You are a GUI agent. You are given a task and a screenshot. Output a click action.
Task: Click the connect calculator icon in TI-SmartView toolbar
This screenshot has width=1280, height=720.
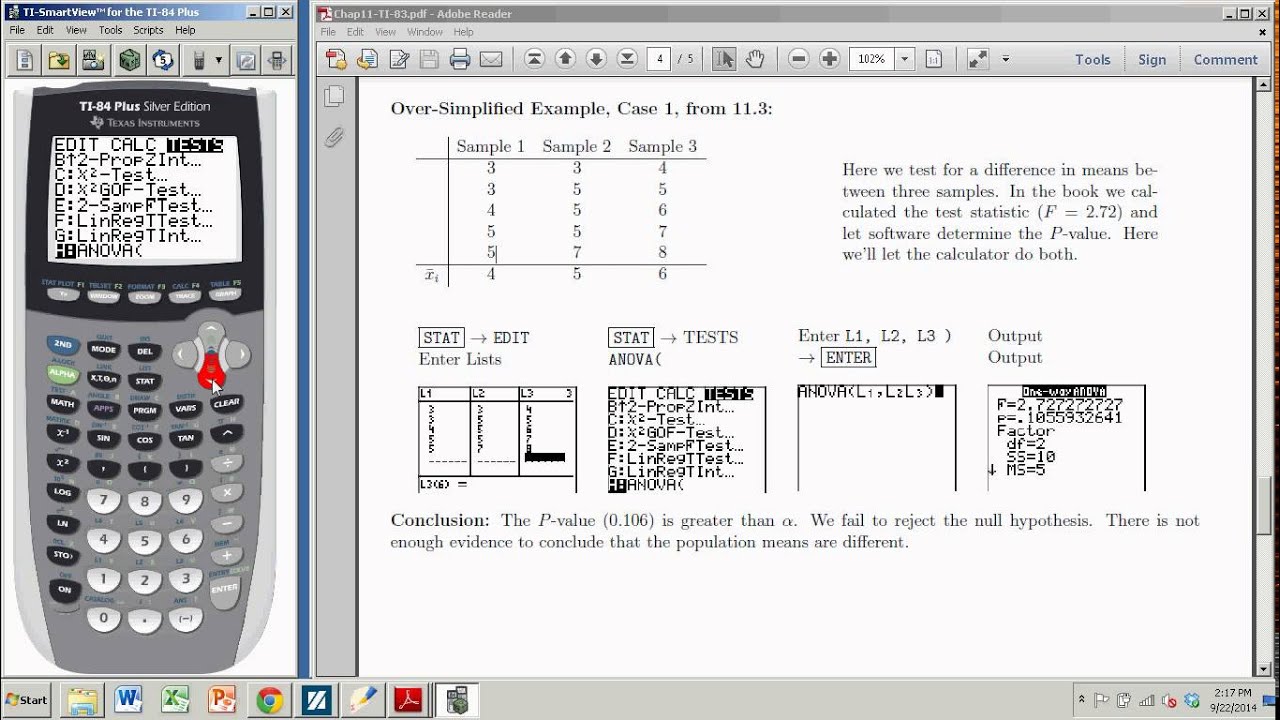pyautogui.click(x=278, y=60)
